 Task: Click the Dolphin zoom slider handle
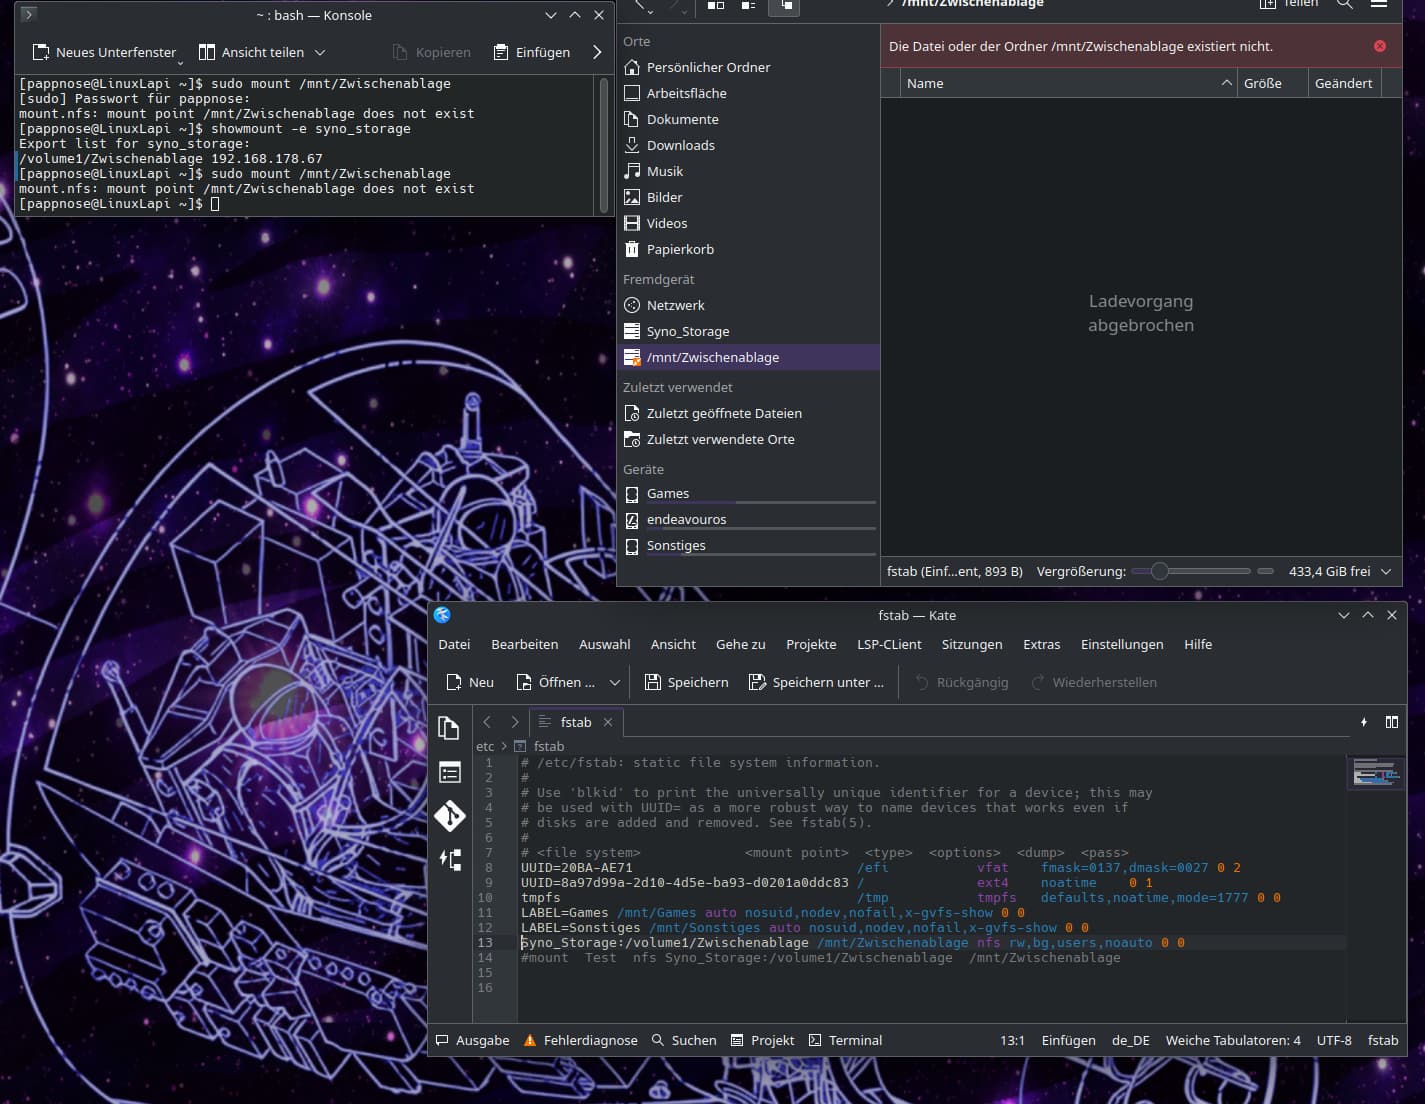coord(1159,571)
